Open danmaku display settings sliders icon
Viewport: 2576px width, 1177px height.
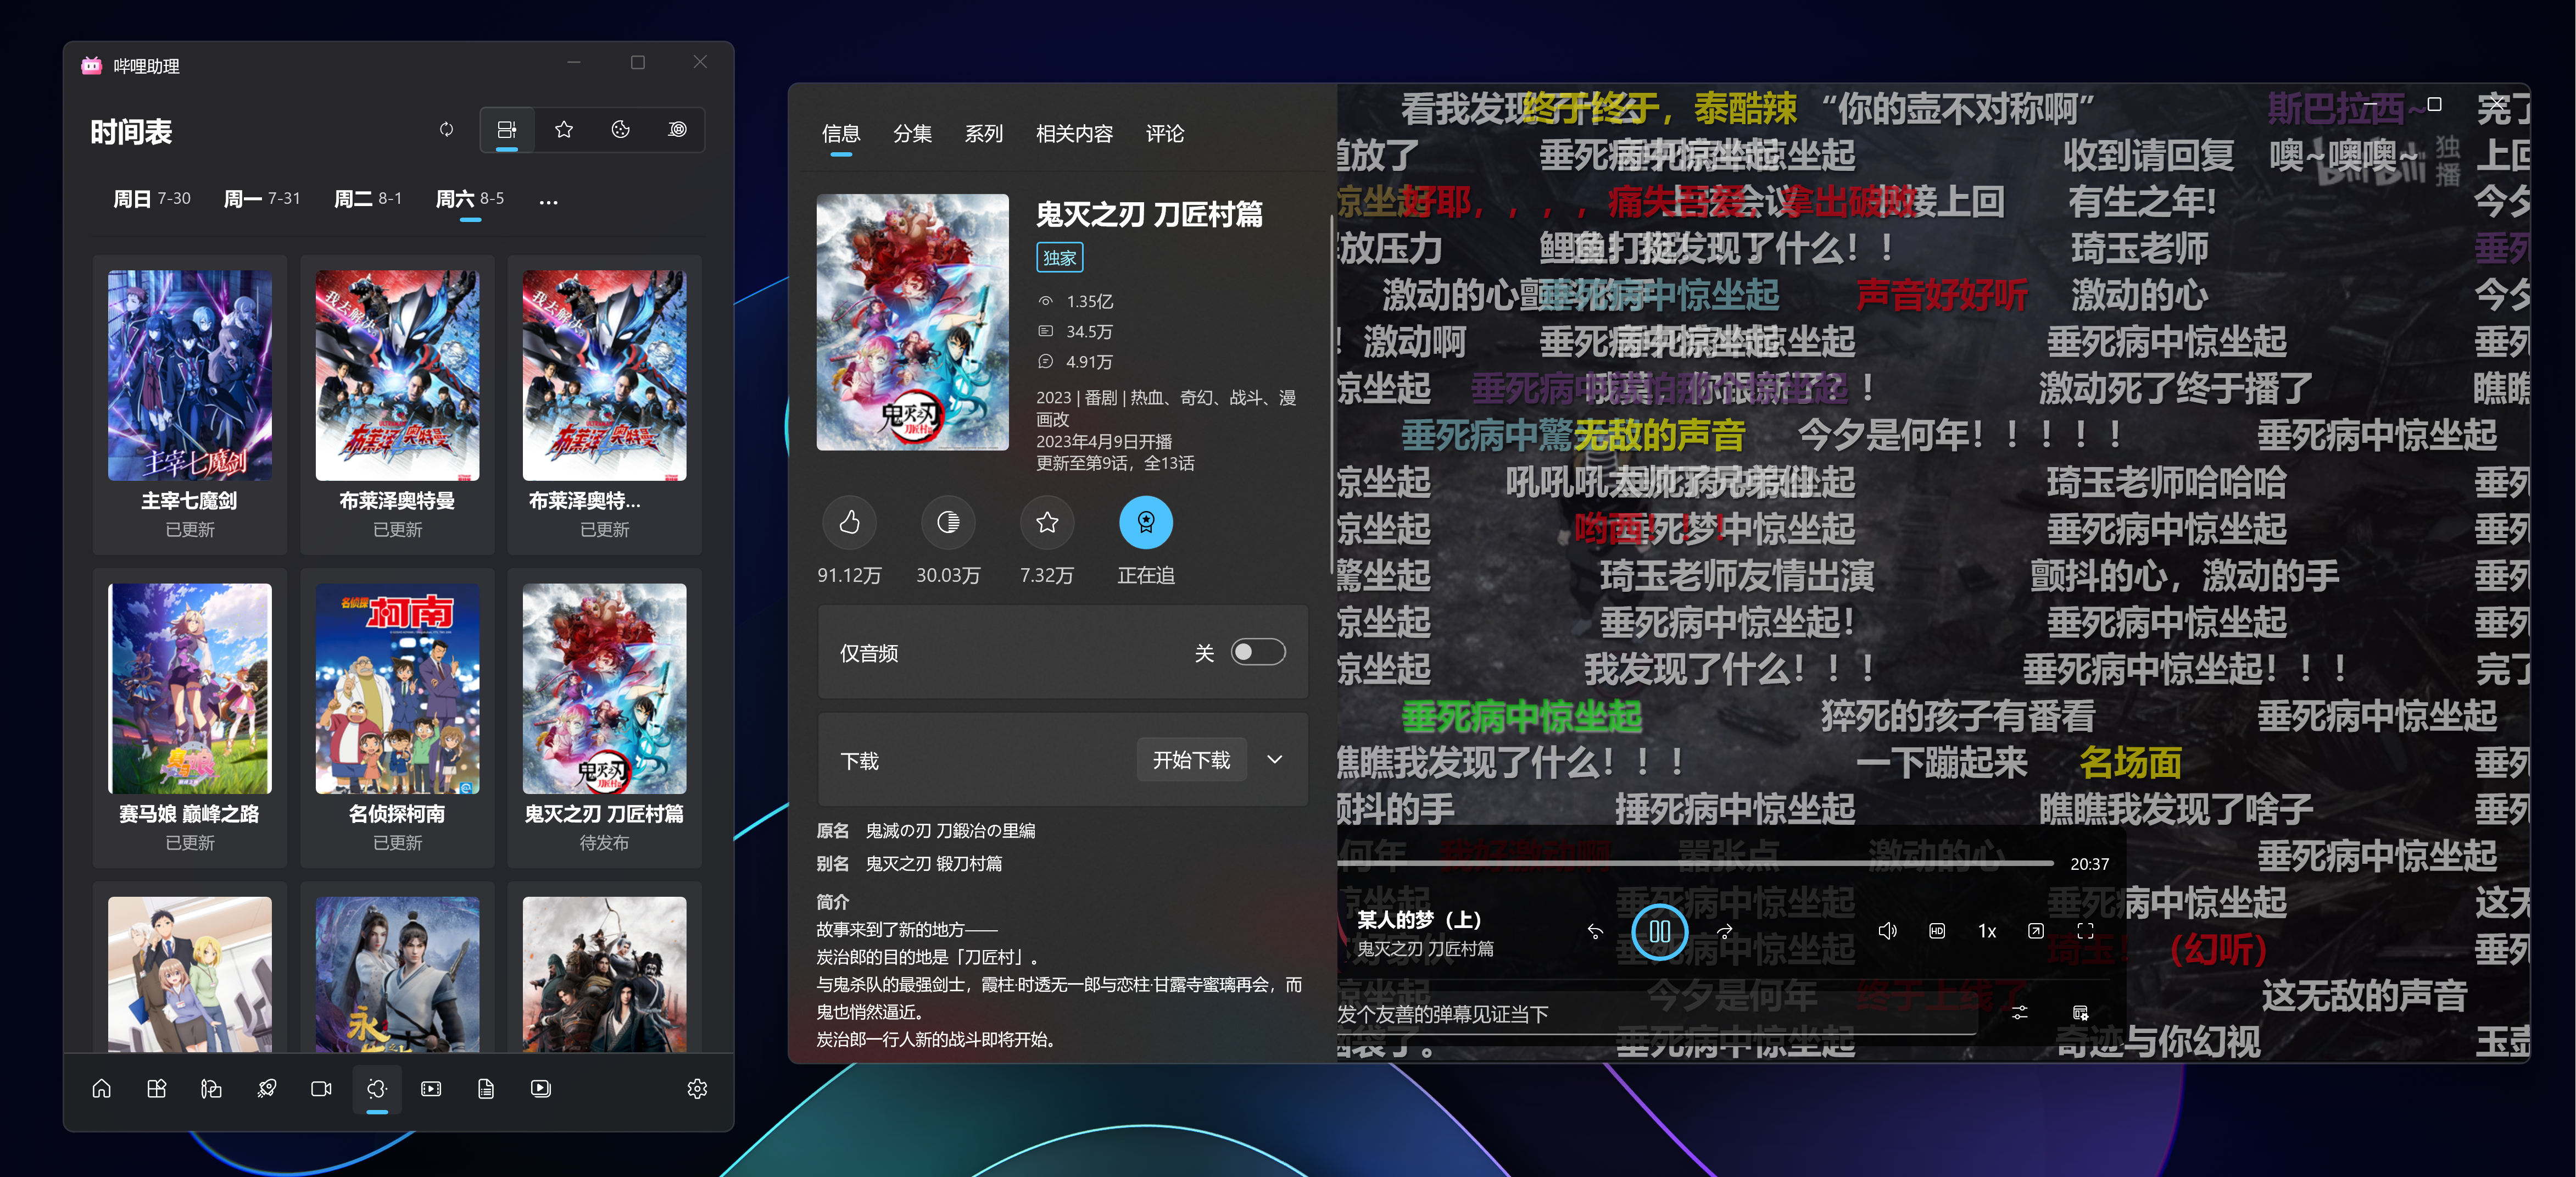pos(2019,1013)
